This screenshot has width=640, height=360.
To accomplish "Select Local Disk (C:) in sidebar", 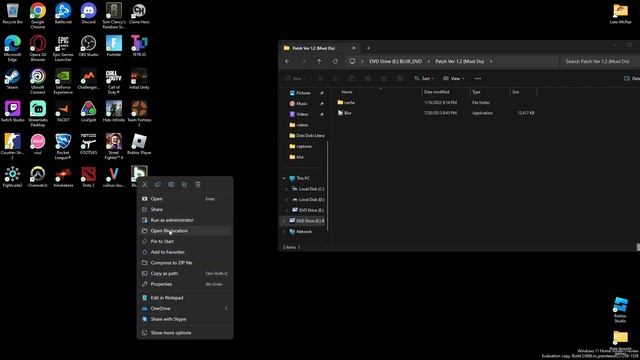I will pos(308,189).
